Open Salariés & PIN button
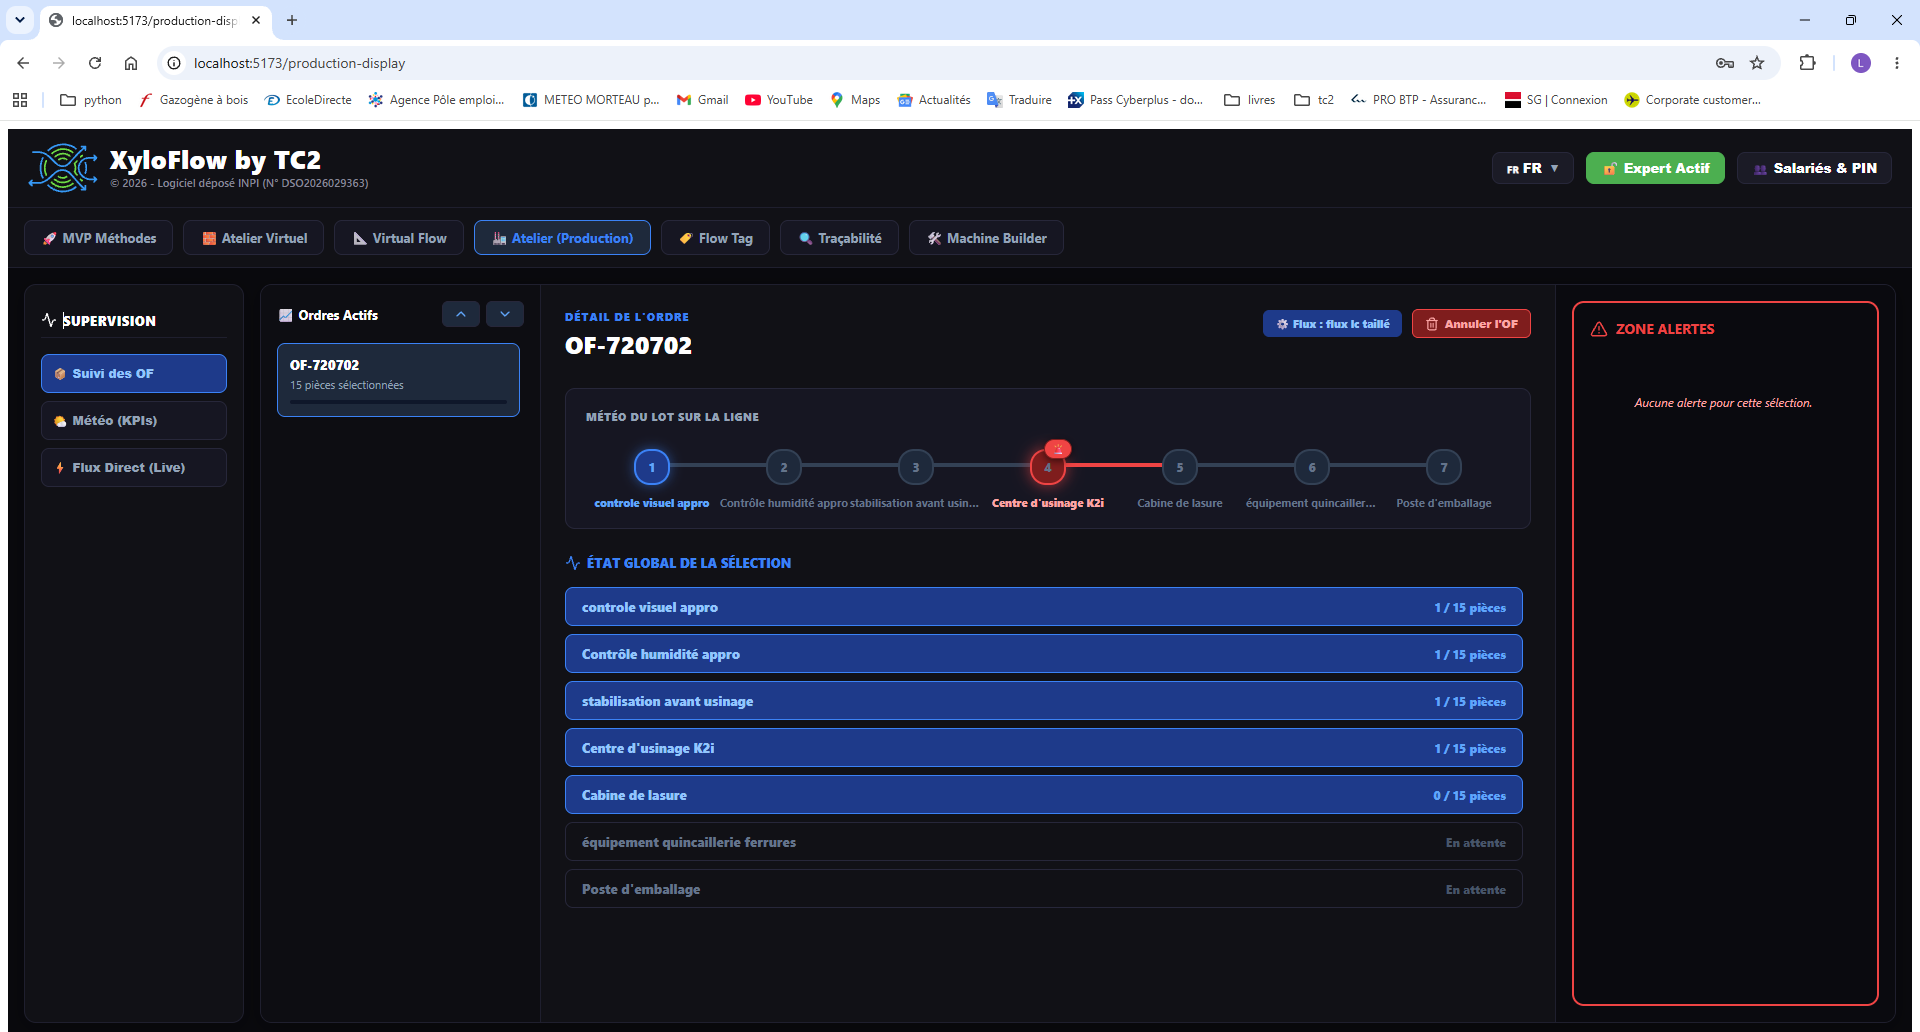The height and width of the screenshot is (1032, 1920). point(1814,168)
